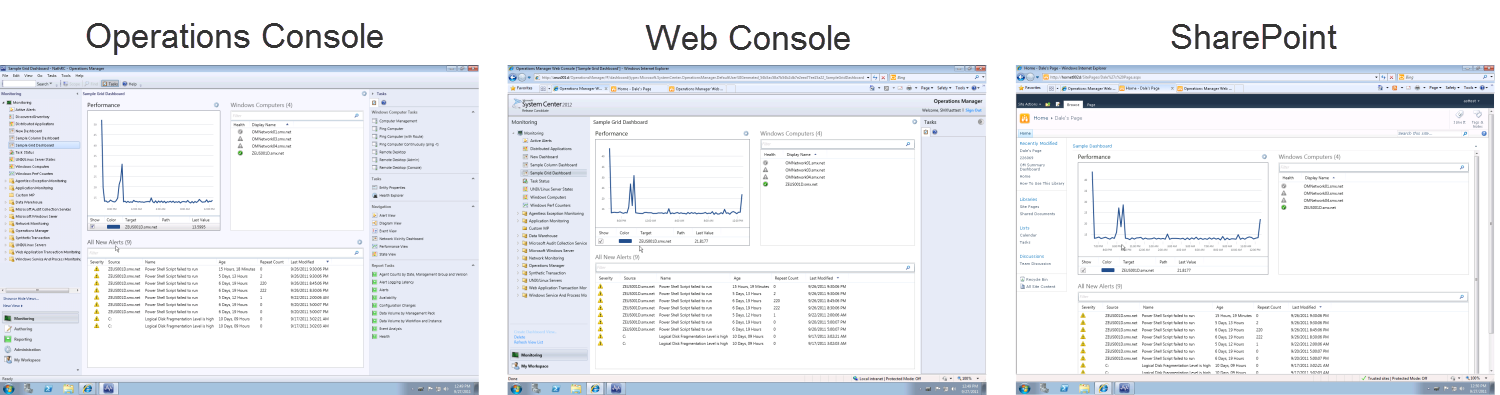Collapse Monitoring root node in Operations Console tree
This screenshot has height=395, width=1500.
point(4,102)
